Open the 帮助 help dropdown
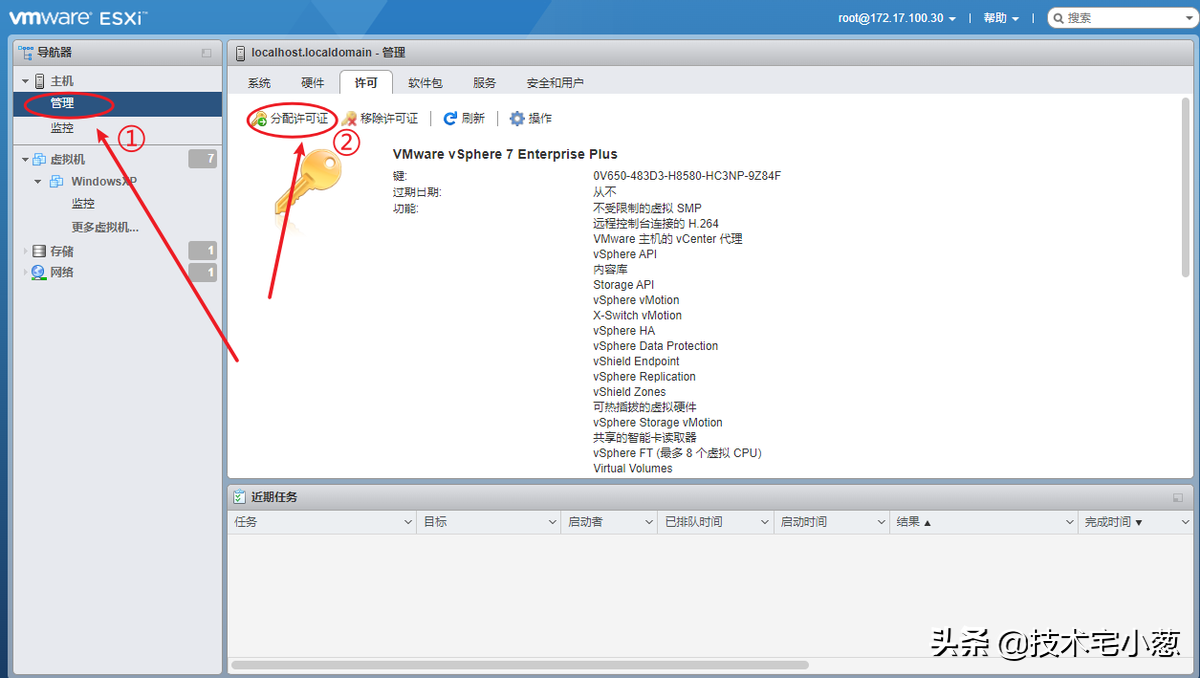The width and height of the screenshot is (1200, 678). click(1000, 17)
